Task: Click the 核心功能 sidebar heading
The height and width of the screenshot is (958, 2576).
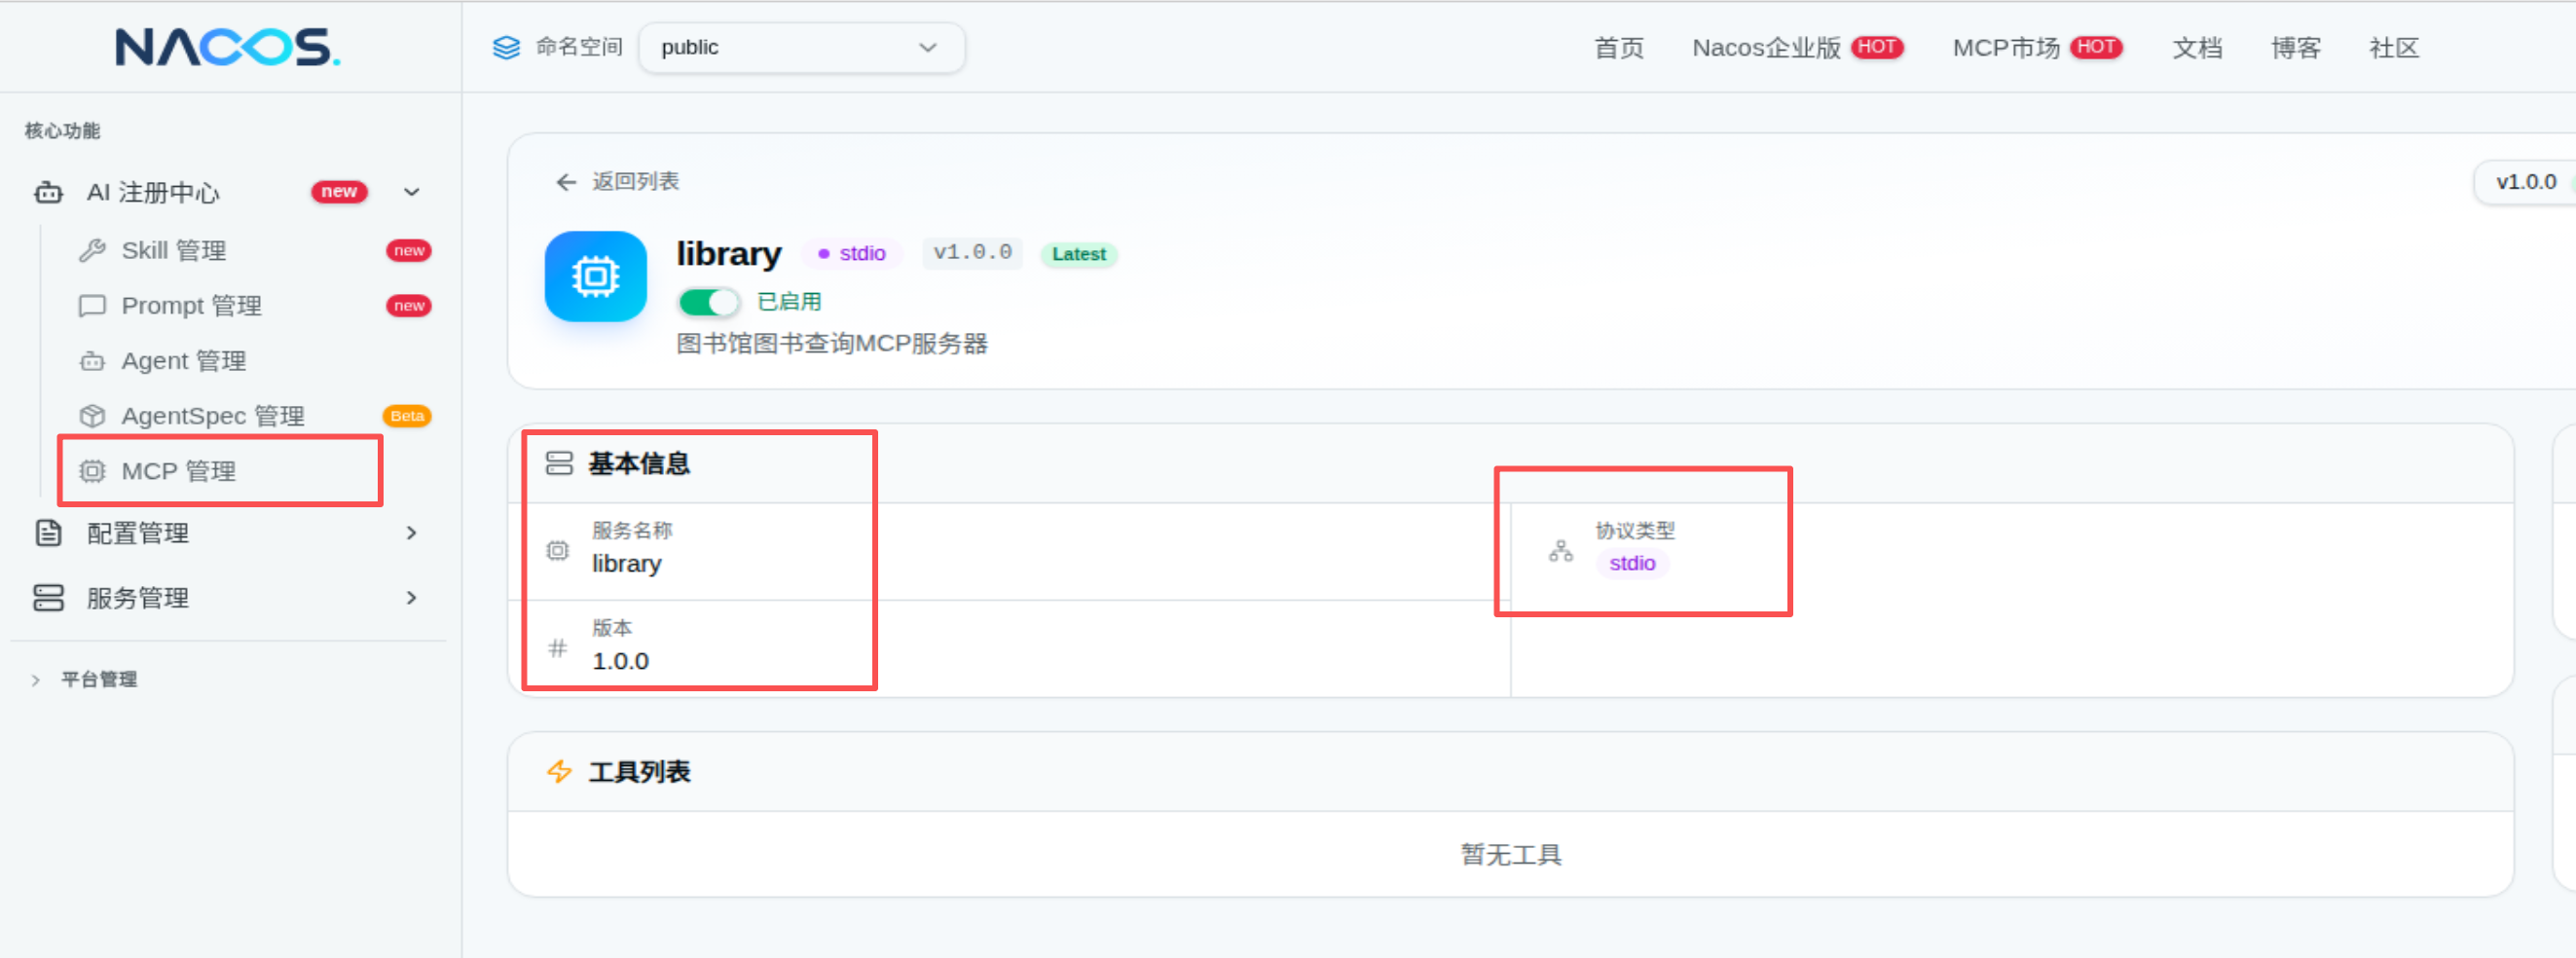Action: tap(62, 131)
